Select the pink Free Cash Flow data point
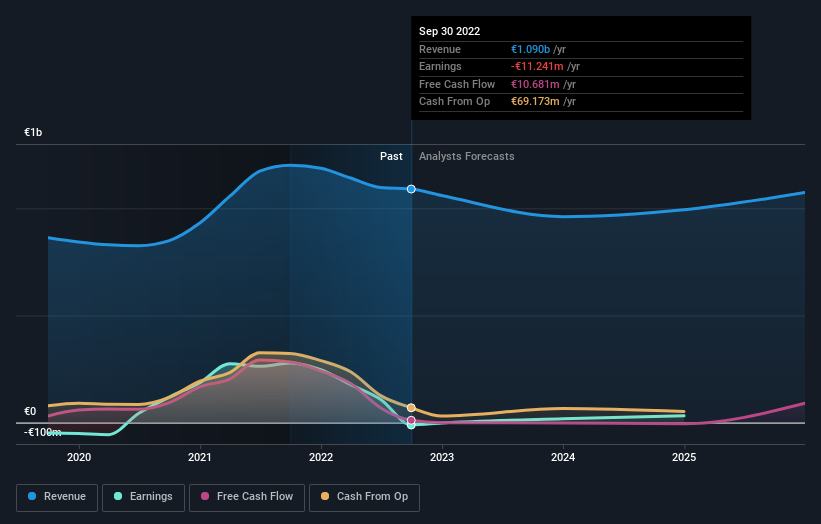 click(411, 420)
